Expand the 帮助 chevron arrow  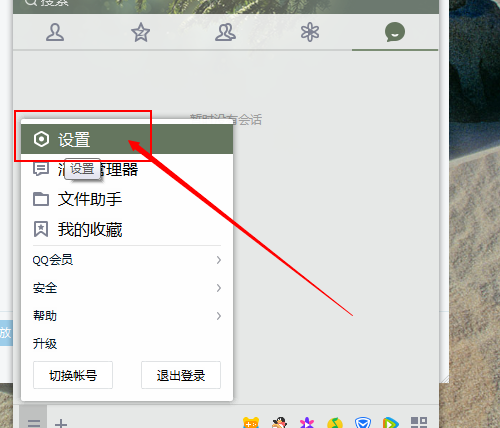coord(219,316)
